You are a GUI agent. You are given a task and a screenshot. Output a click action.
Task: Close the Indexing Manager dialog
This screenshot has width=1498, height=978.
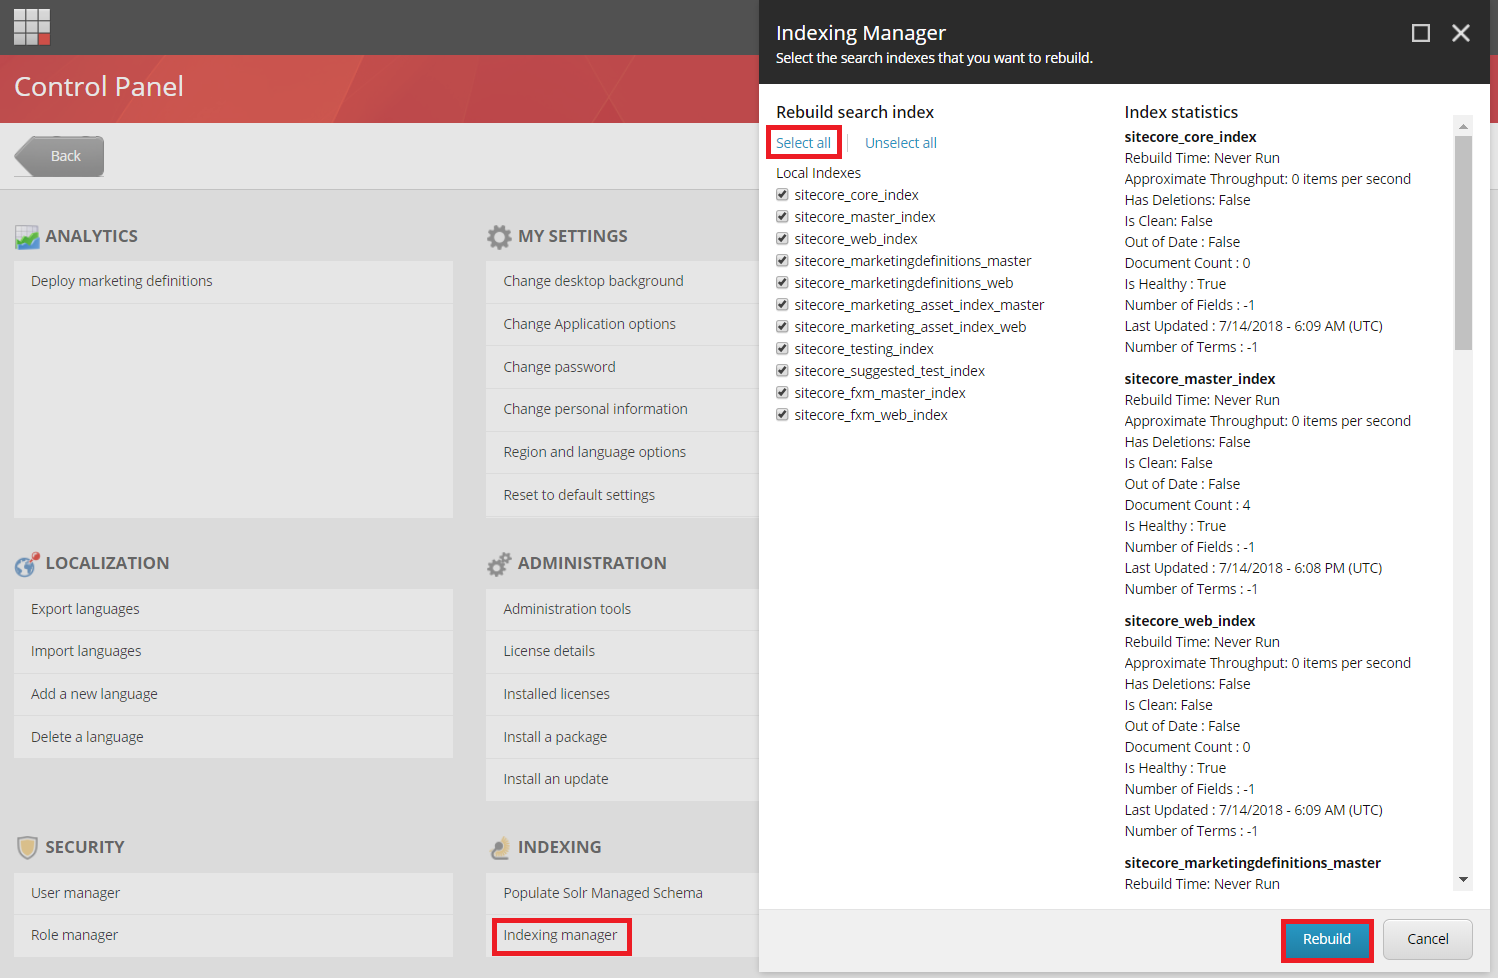coord(1461,33)
